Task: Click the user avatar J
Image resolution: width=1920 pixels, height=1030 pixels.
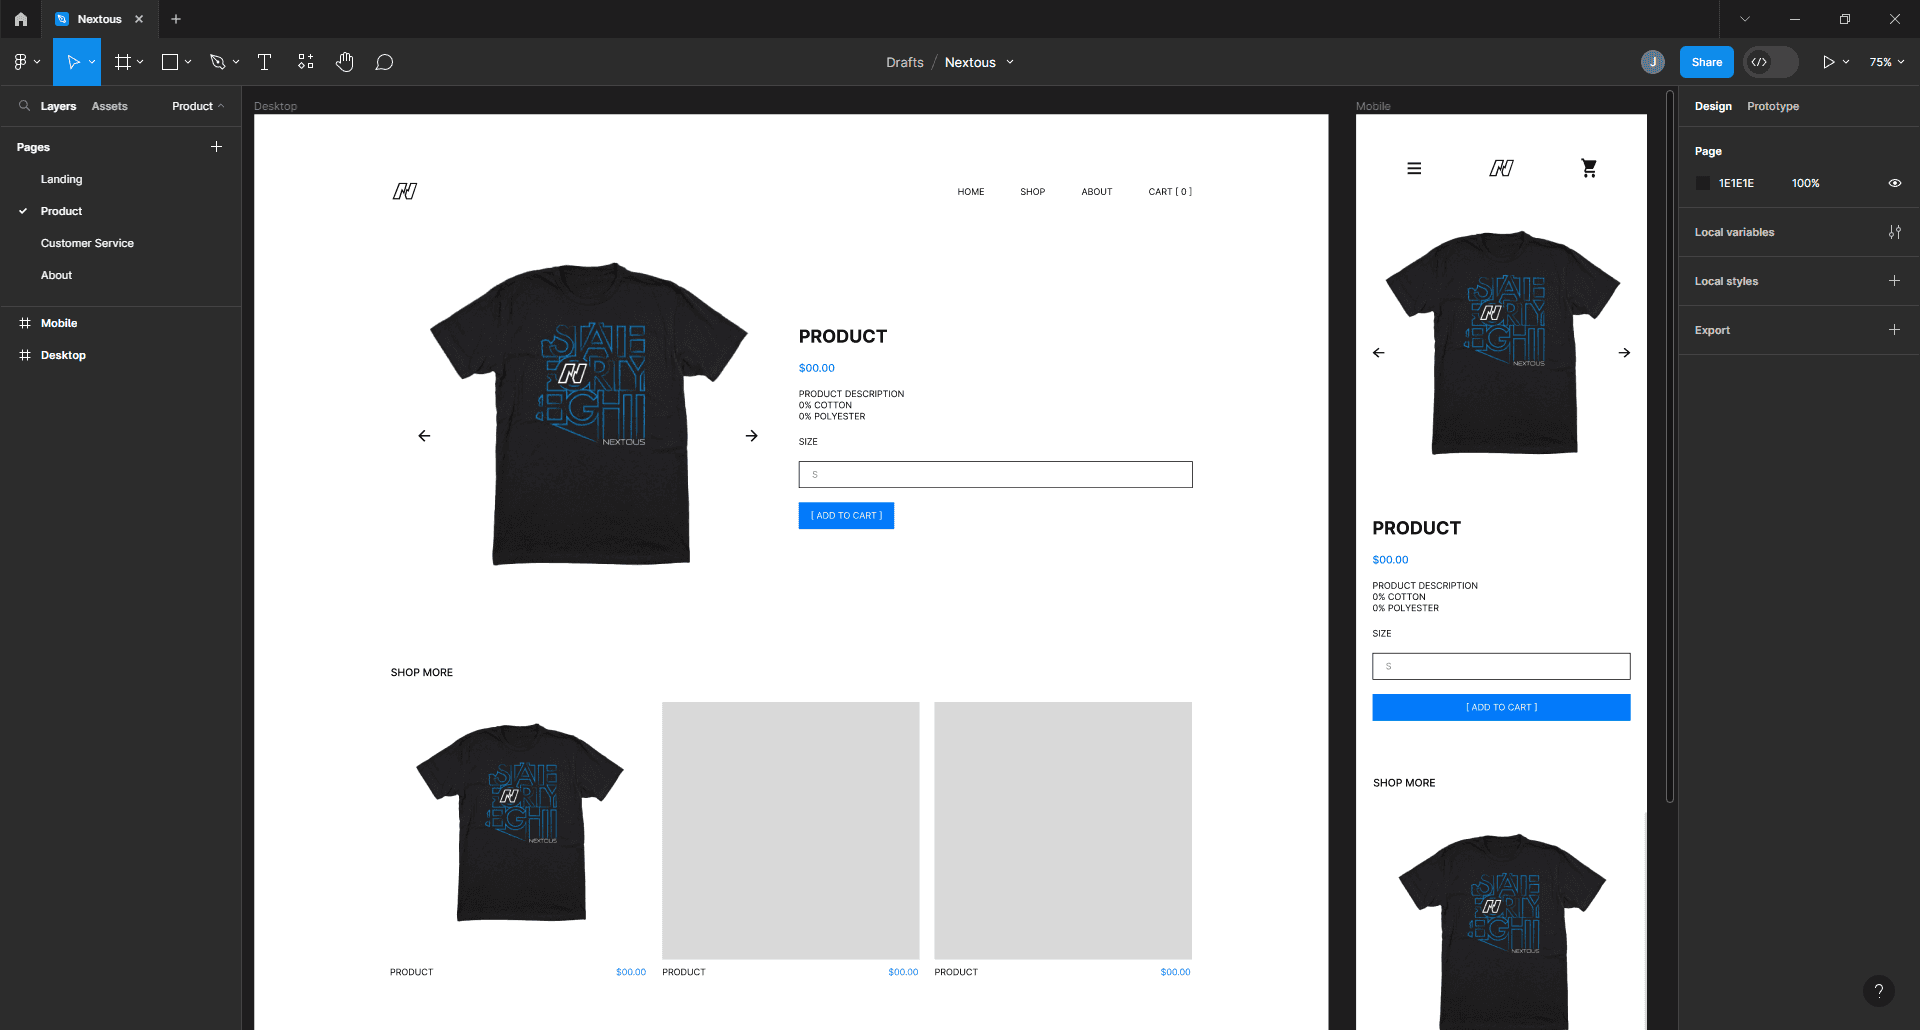Action: pyautogui.click(x=1653, y=62)
